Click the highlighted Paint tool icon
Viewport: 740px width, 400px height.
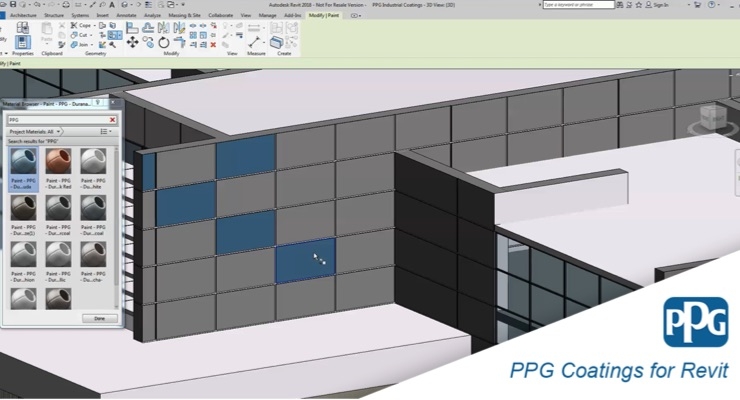pos(115,35)
